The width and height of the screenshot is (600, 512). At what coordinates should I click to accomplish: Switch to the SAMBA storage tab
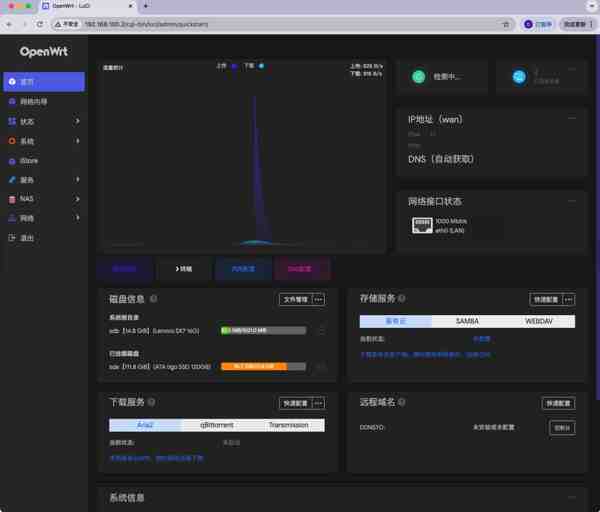pos(467,322)
